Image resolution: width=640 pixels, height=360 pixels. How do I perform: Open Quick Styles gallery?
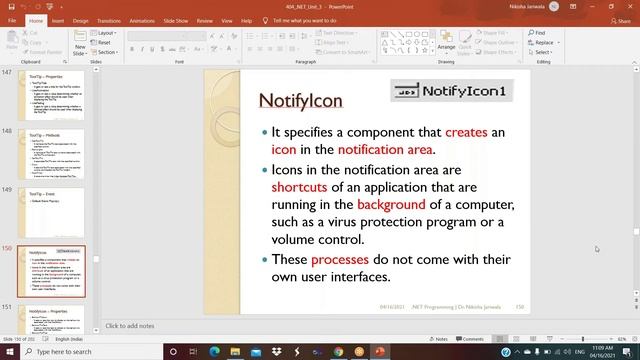tap(464, 42)
